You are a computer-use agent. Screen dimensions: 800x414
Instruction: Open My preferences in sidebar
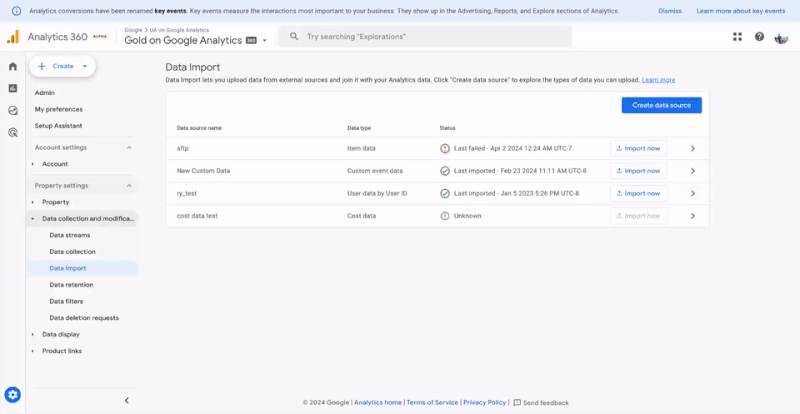59,109
